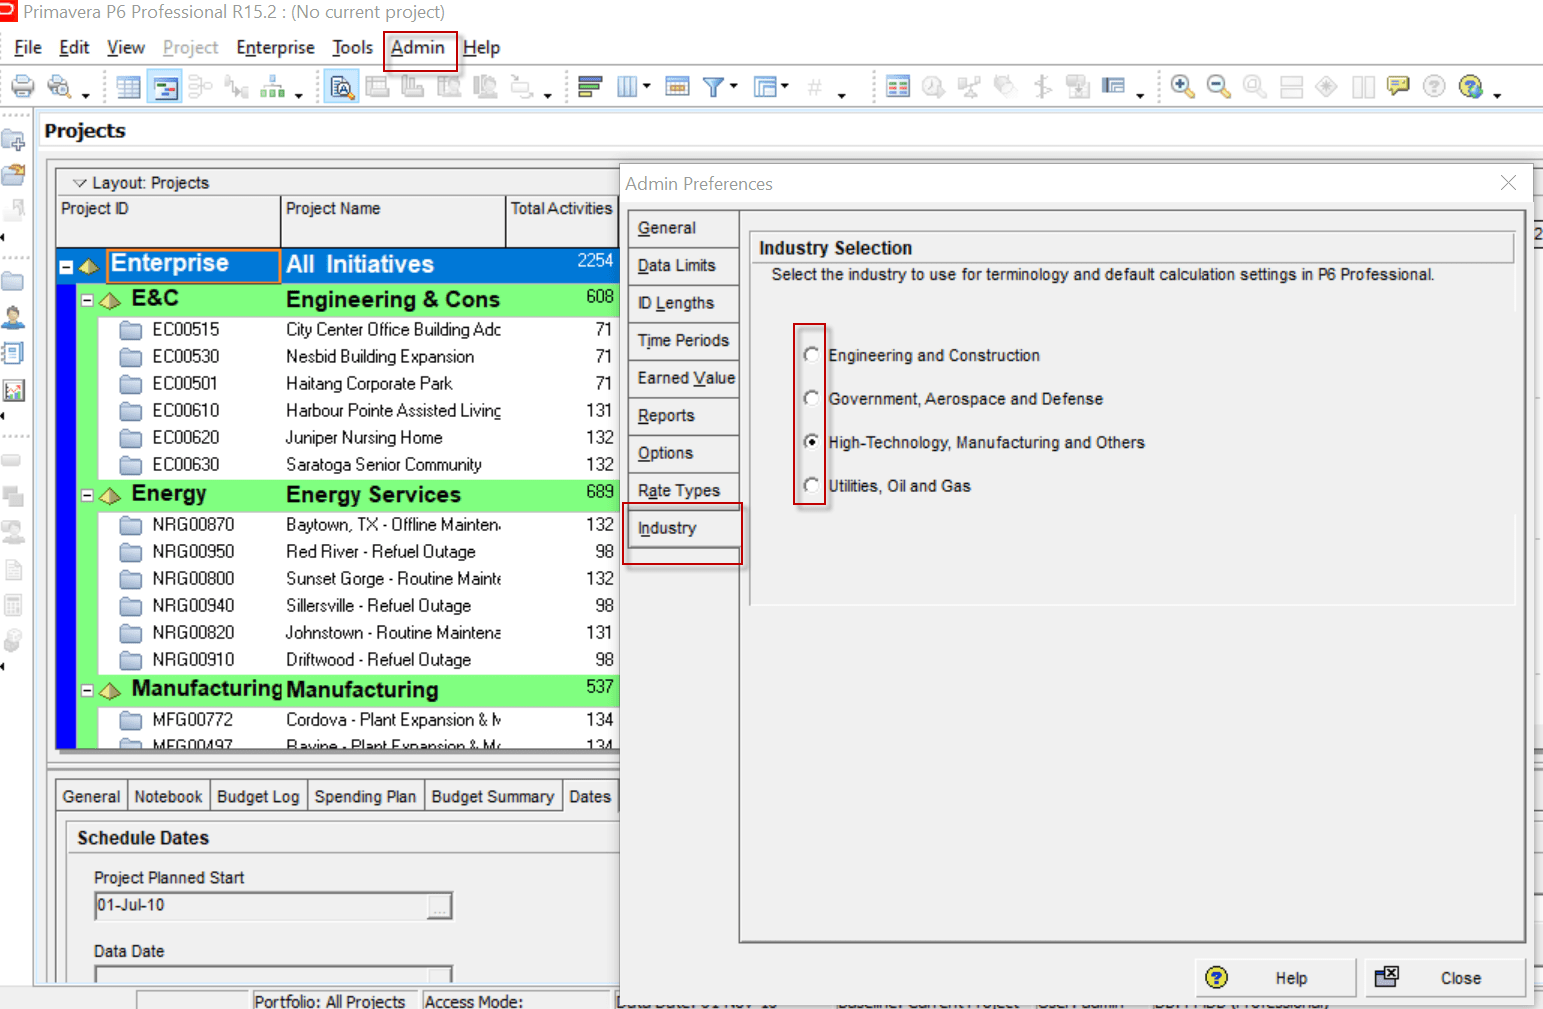Open the View menu
The height and width of the screenshot is (1009, 1543).
(x=126, y=48)
